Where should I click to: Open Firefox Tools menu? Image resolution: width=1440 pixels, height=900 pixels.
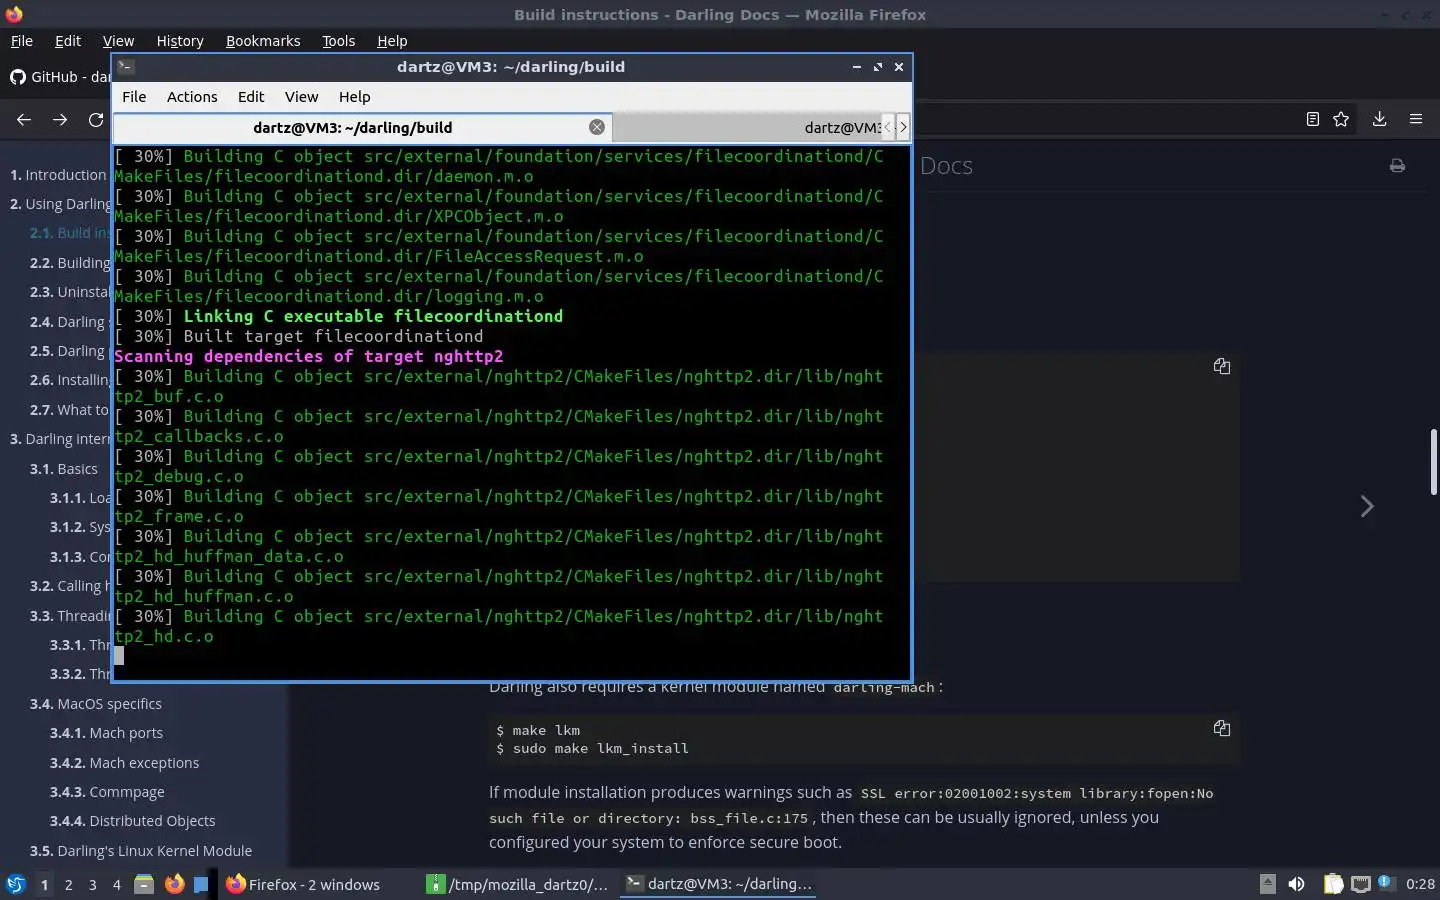[338, 41]
